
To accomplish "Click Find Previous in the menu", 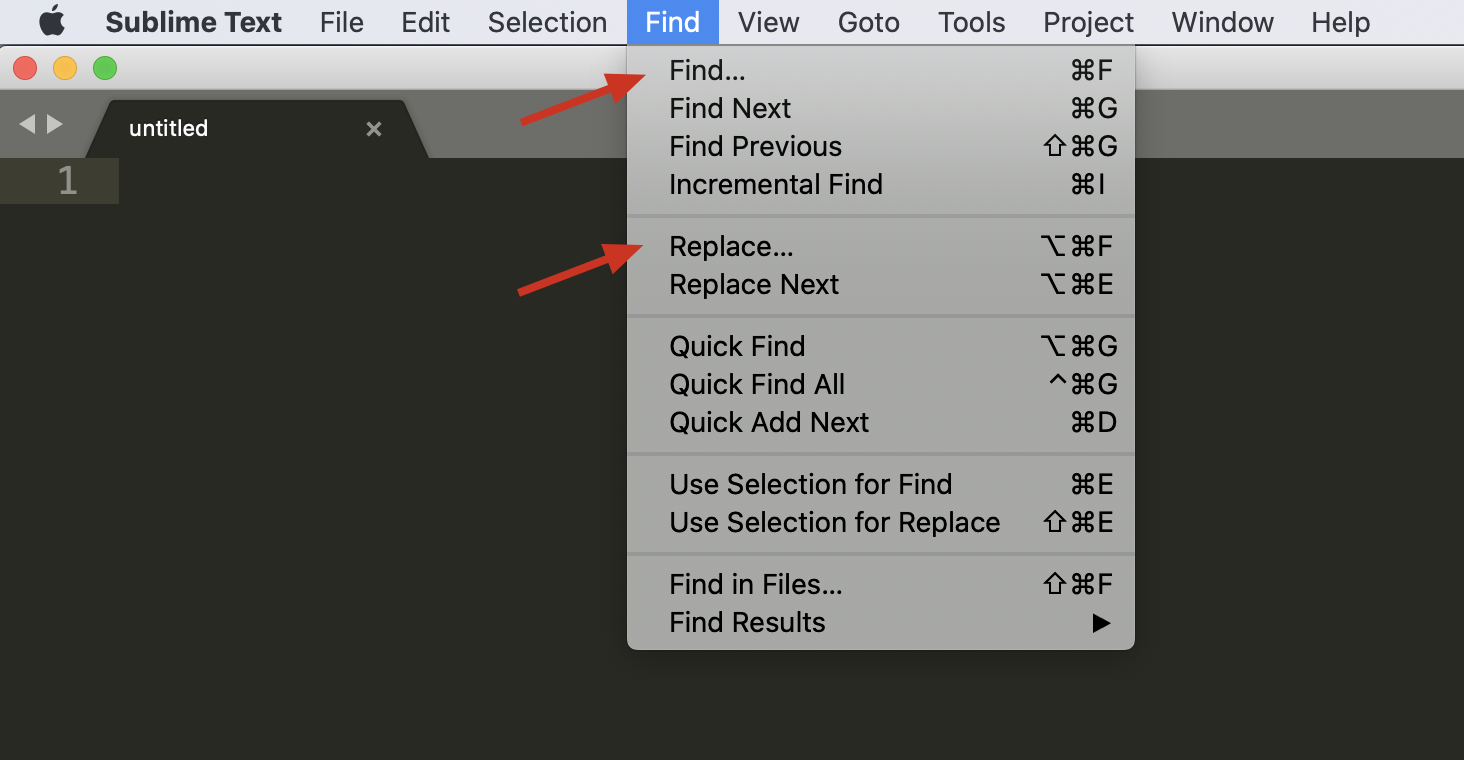I will (x=755, y=146).
